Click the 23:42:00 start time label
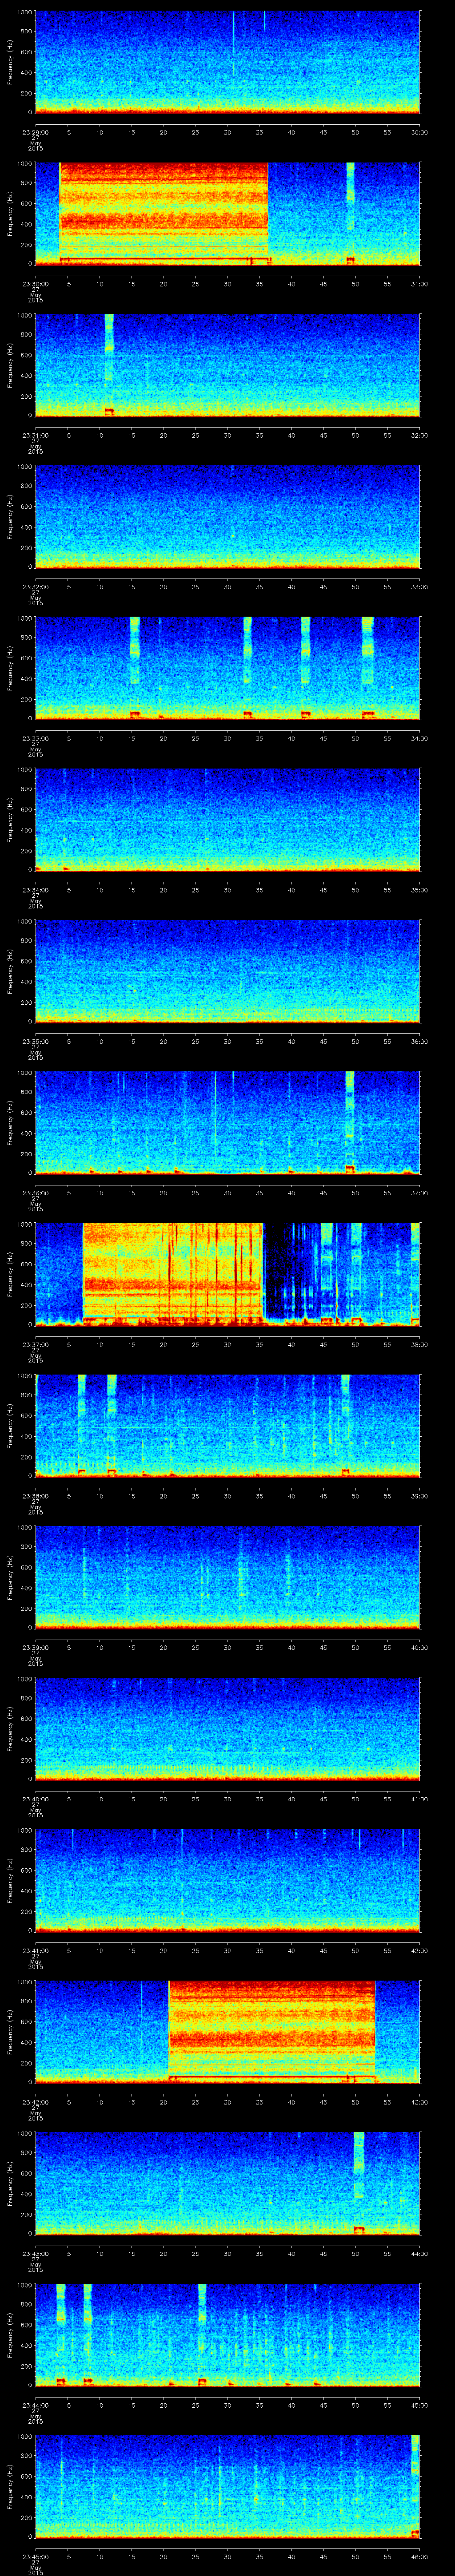The width and height of the screenshot is (455, 2576). point(35,2102)
